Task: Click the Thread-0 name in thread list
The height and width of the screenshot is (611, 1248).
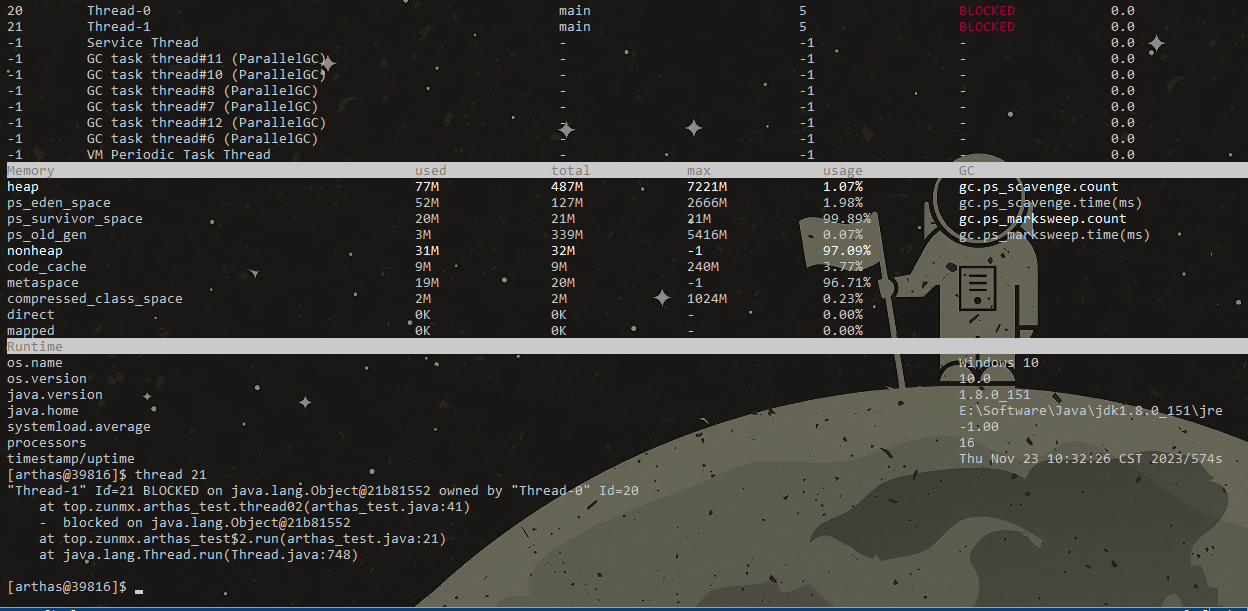Action: pyautogui.click(x=119, y=11)
